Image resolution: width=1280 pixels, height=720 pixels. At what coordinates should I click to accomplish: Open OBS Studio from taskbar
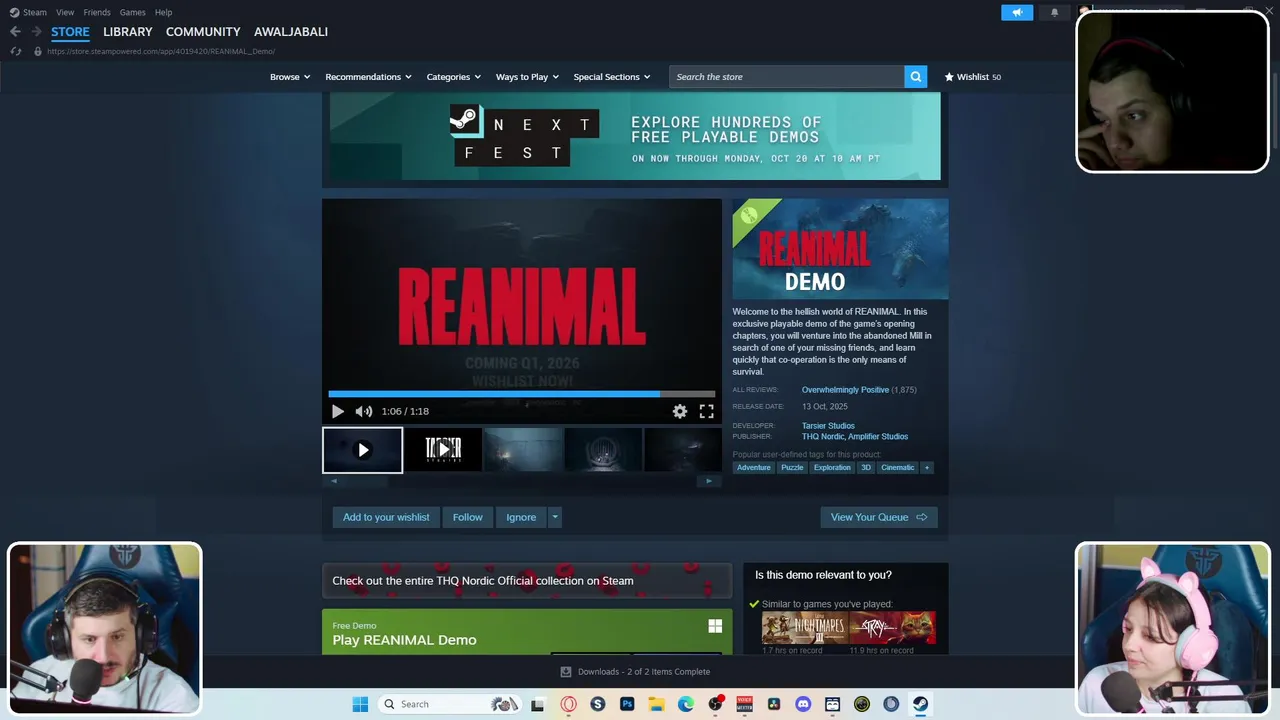click(715, 704)
